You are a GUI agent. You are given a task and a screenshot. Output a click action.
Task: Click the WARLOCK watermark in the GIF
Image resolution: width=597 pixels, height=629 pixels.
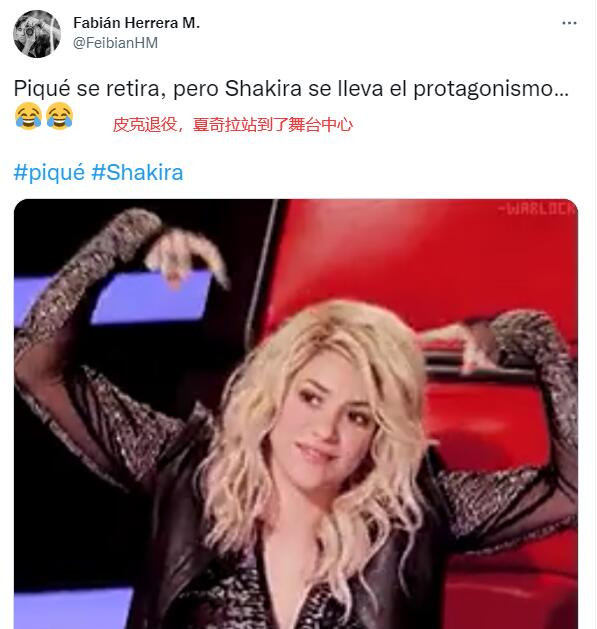click(537, 209)
